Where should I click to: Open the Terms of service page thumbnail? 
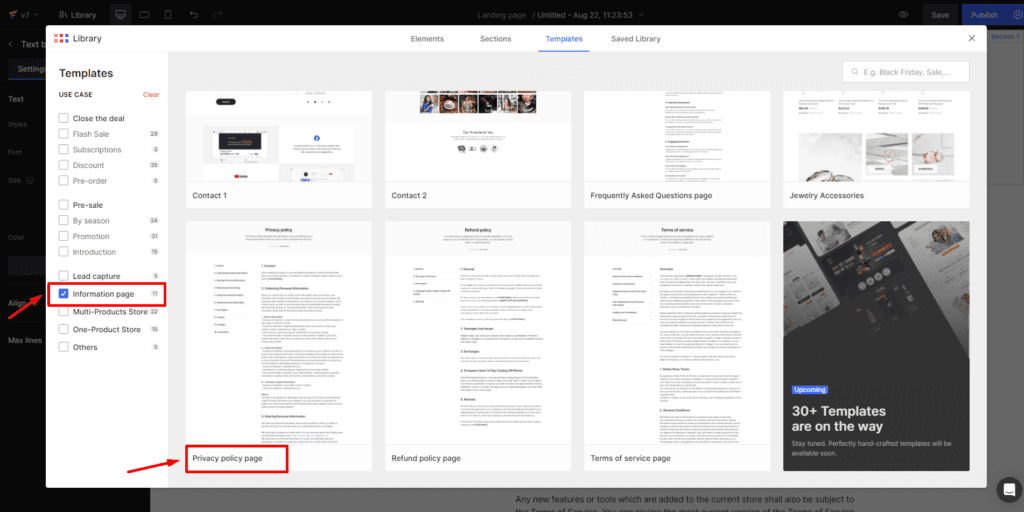[677, 333]
